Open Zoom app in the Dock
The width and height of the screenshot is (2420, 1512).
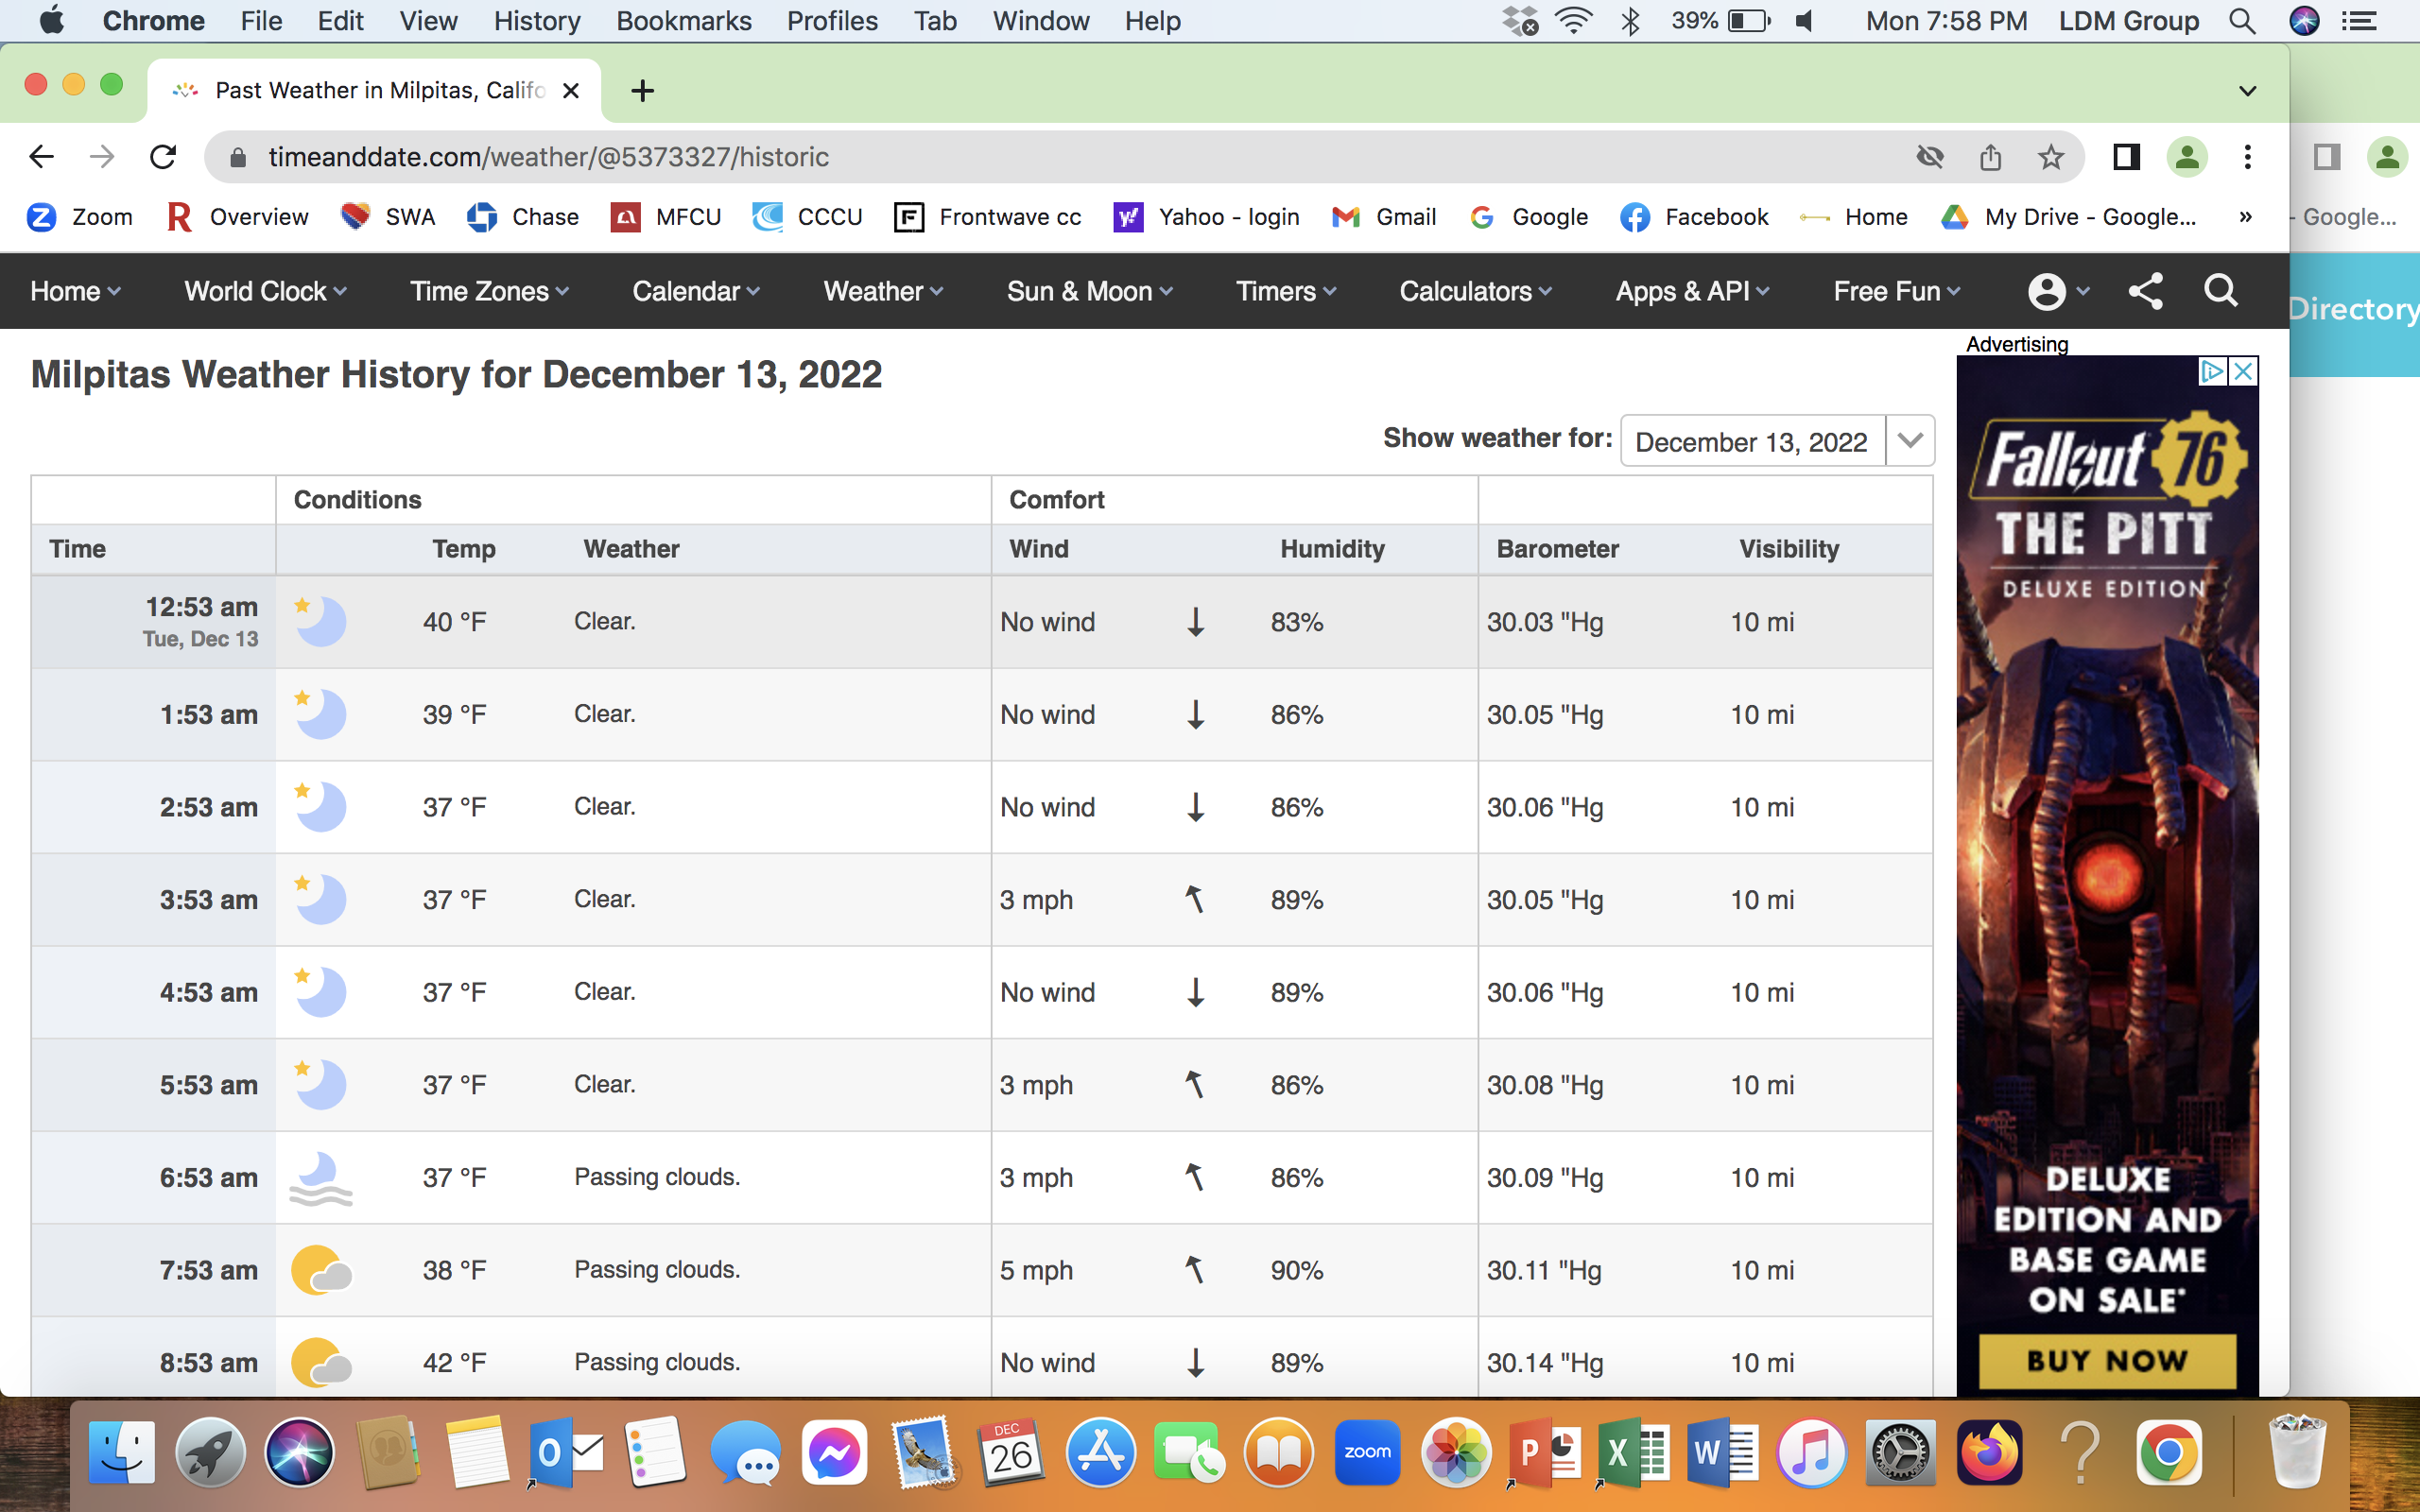[x=1367, y=1452]
